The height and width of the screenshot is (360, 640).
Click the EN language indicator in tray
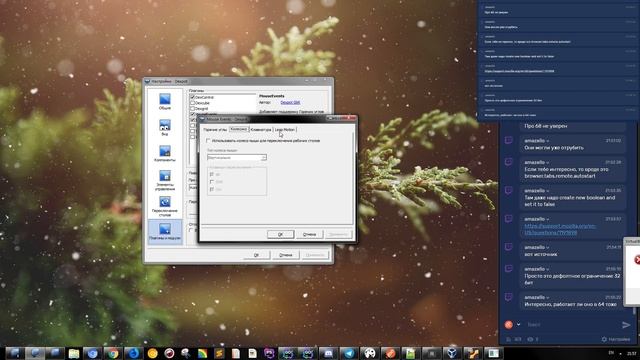pyautogui.click(x=611, y=353)
